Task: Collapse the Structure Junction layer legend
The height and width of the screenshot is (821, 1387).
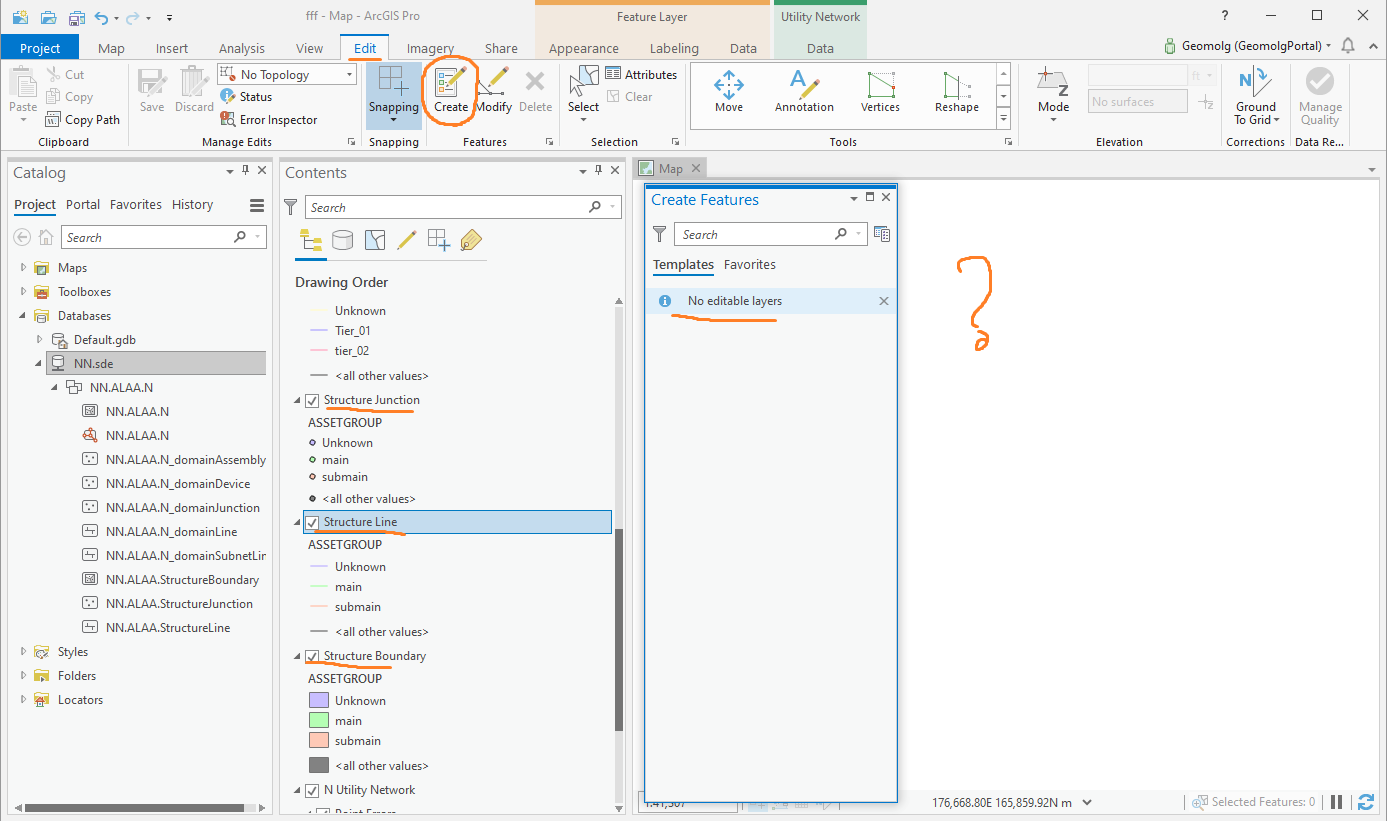Action: (297, 401)
